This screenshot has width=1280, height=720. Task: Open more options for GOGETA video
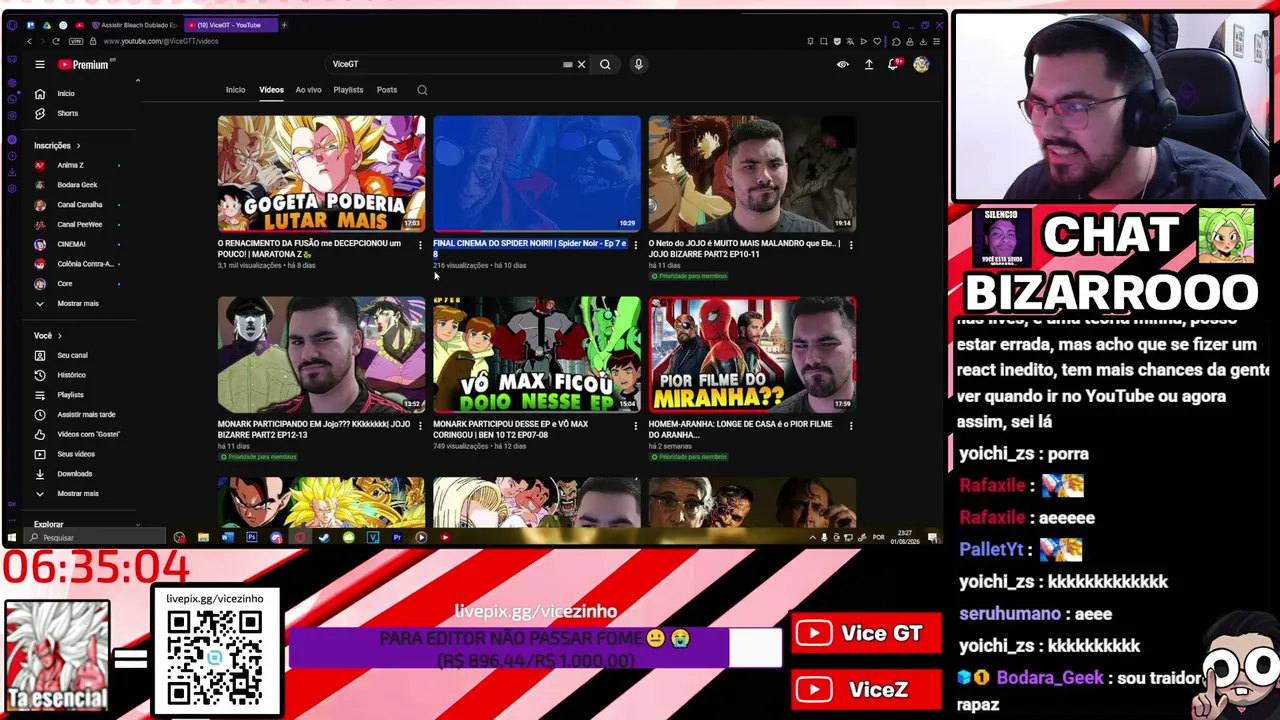tap(420, 244)
